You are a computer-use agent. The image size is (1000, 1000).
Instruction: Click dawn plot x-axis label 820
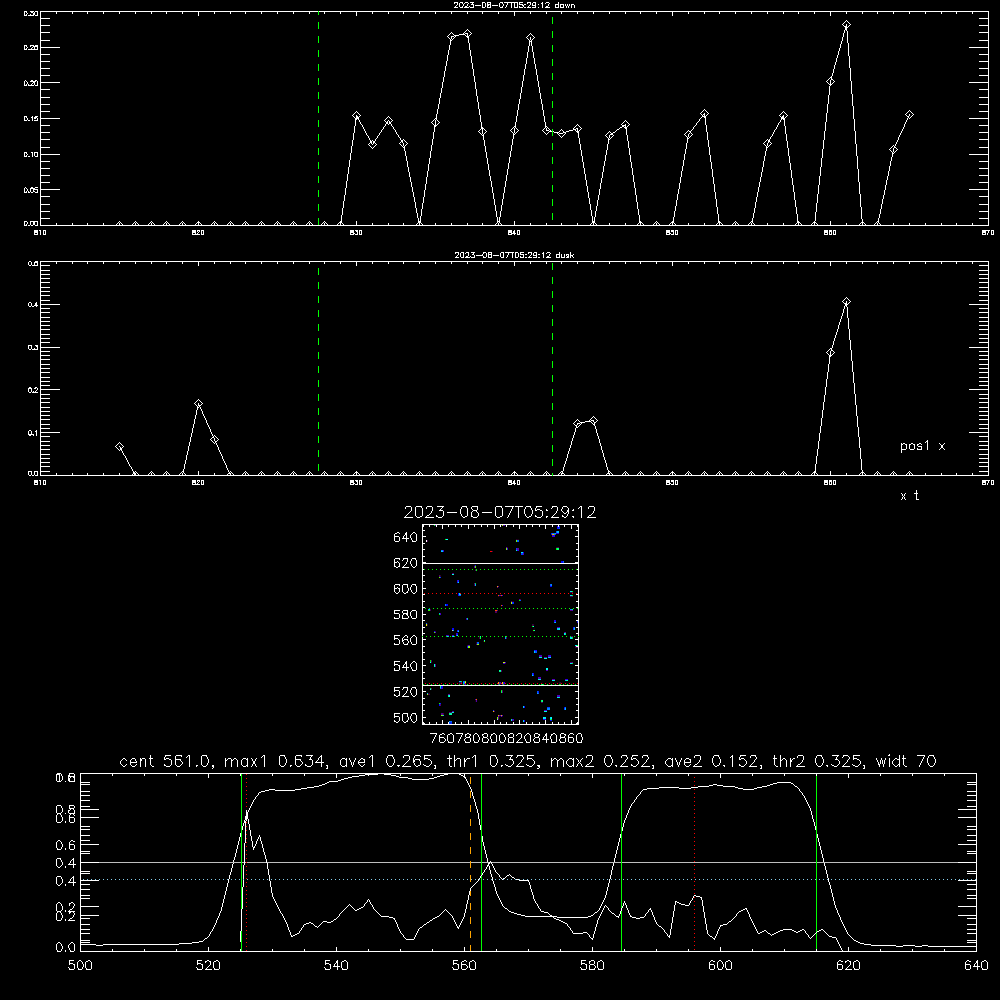point(198,233)
